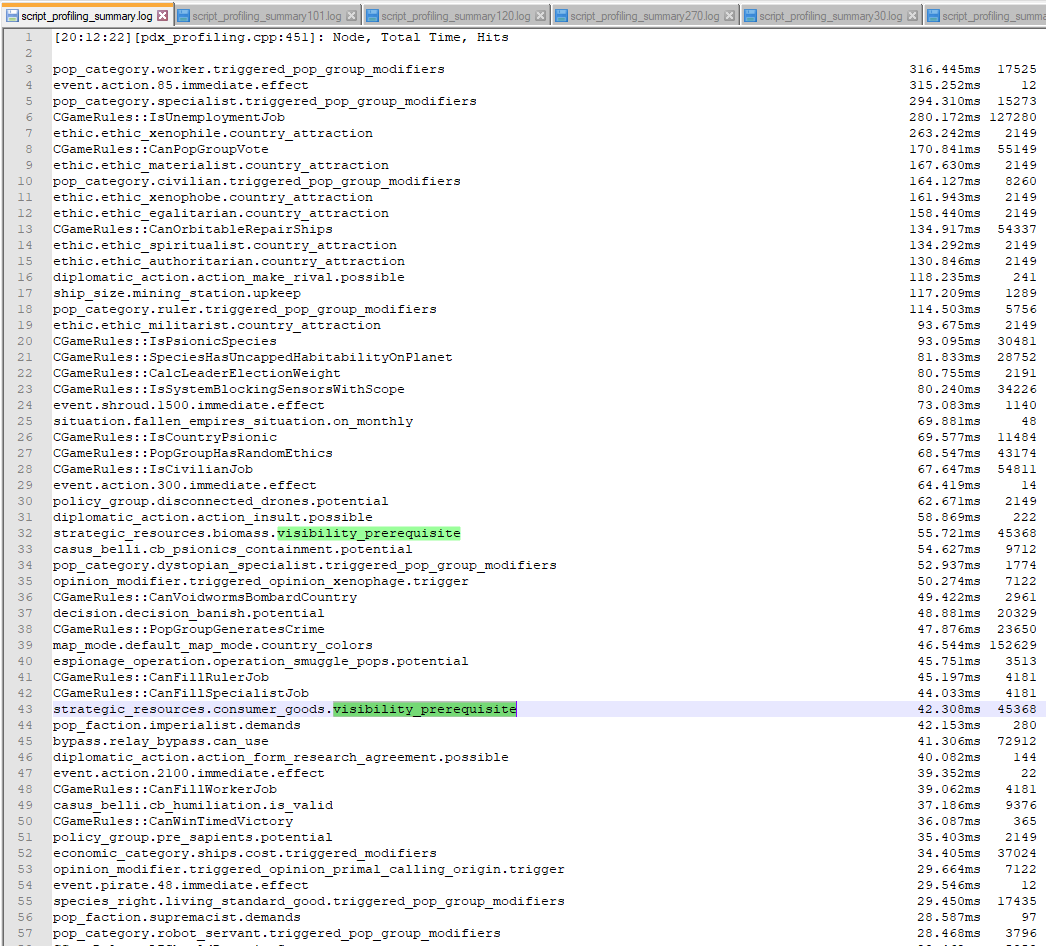Click 'CGameRules::IsCivilianJob' line
Image resolution: width=1046 pixels, height=946 pixels.
153,470
